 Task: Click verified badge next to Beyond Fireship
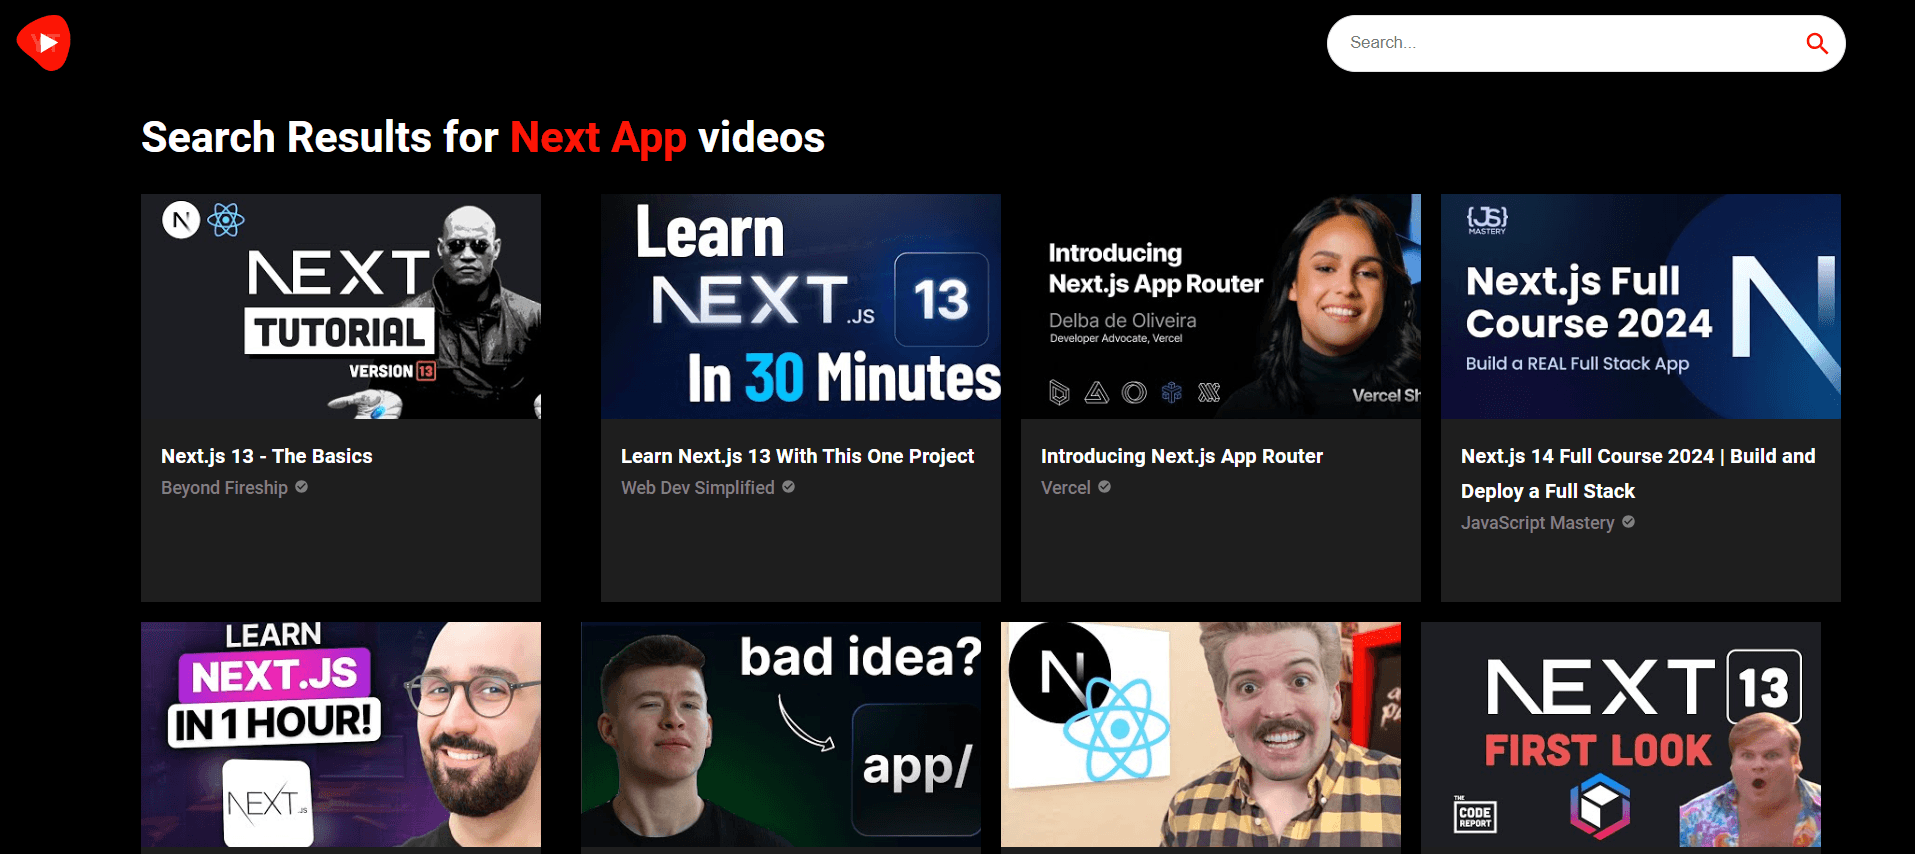click(301, 487)
